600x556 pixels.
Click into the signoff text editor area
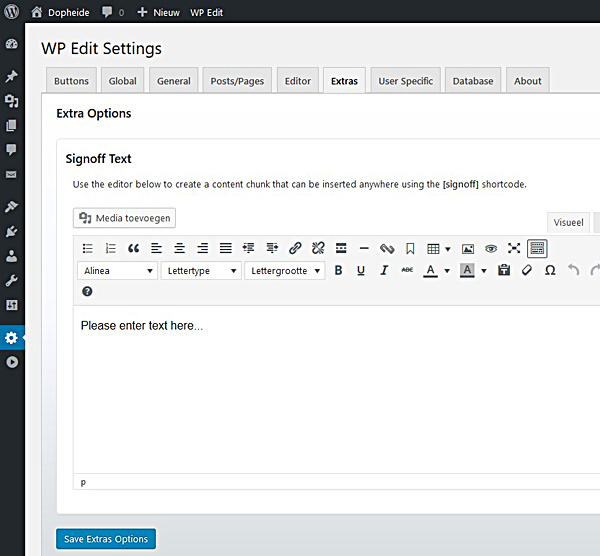point(337,389)
